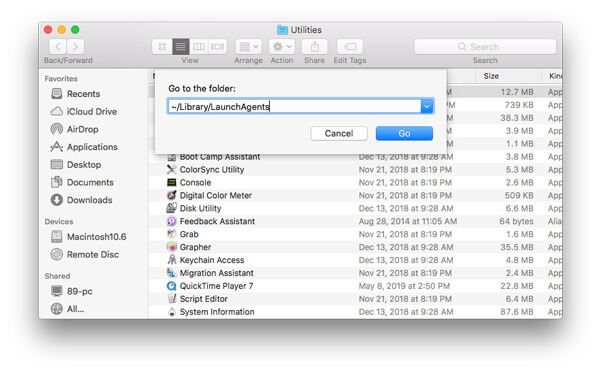Select Downloads in the sidebar
This screenshot has width=600, height=373.
(82, 200)
